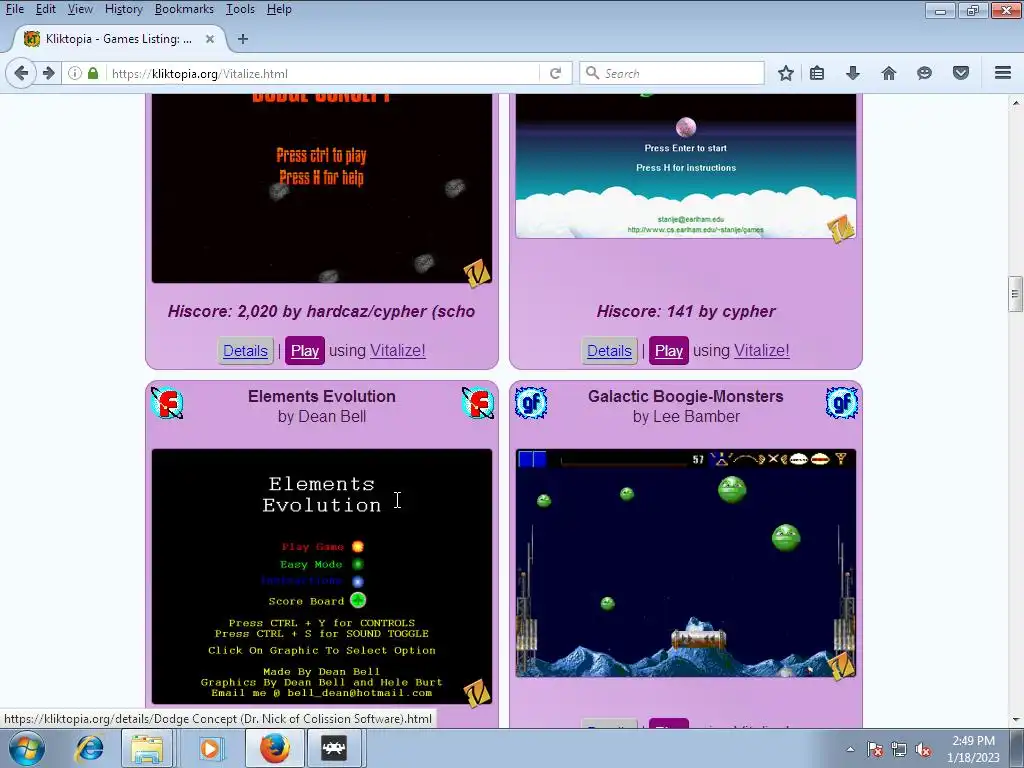Open the Tools menu
Image resolution: width=1024 pixels, height=768 pixels.
[x=240, y=9]
